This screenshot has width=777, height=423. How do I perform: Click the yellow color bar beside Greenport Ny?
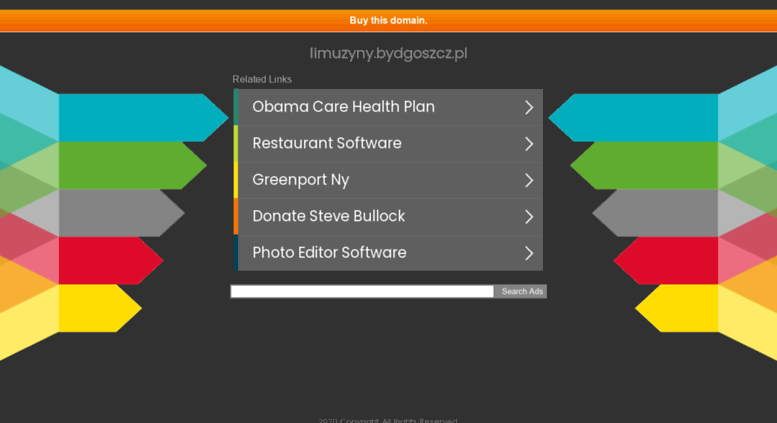click(236, 180)
